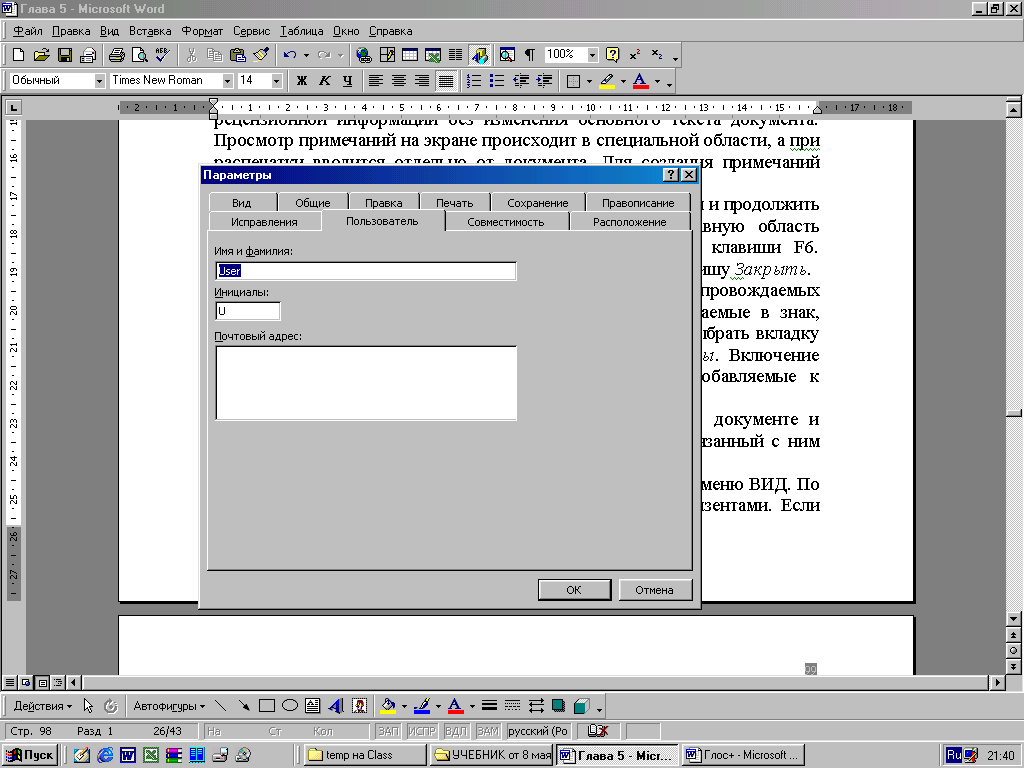Expand the drawing fill color dropdown arrow
Viewport: 1024px width, 768px height.
404,706
